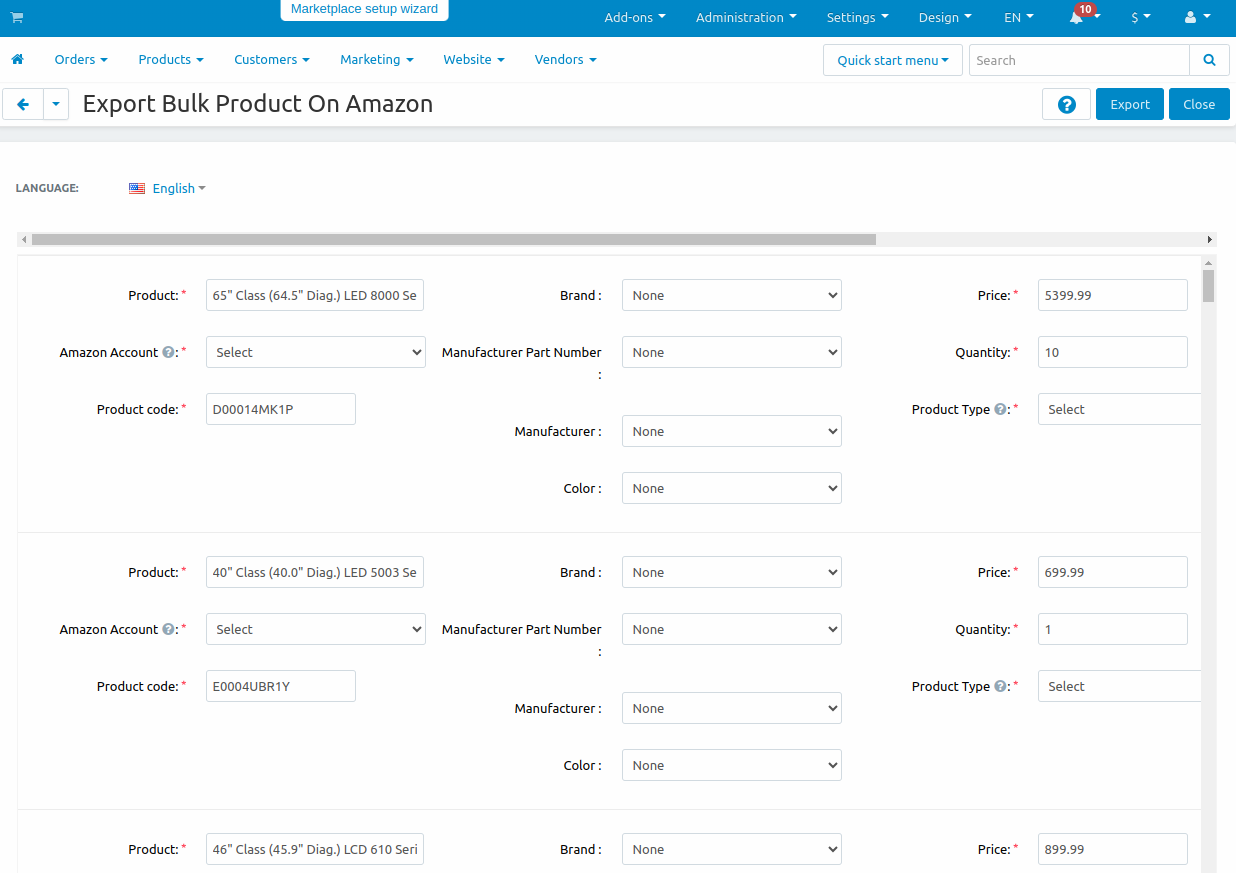Open English language selector
Screen dimensions: 1236x873
pos(179,188)
